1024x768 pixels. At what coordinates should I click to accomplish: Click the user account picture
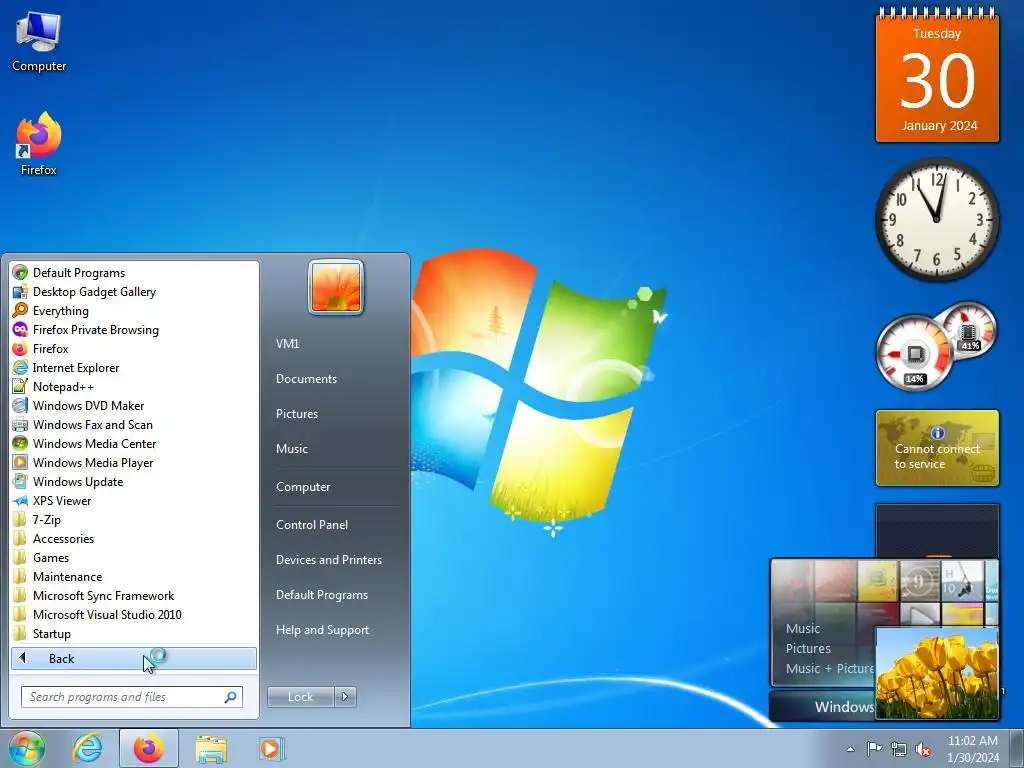[x=336, y=287]
